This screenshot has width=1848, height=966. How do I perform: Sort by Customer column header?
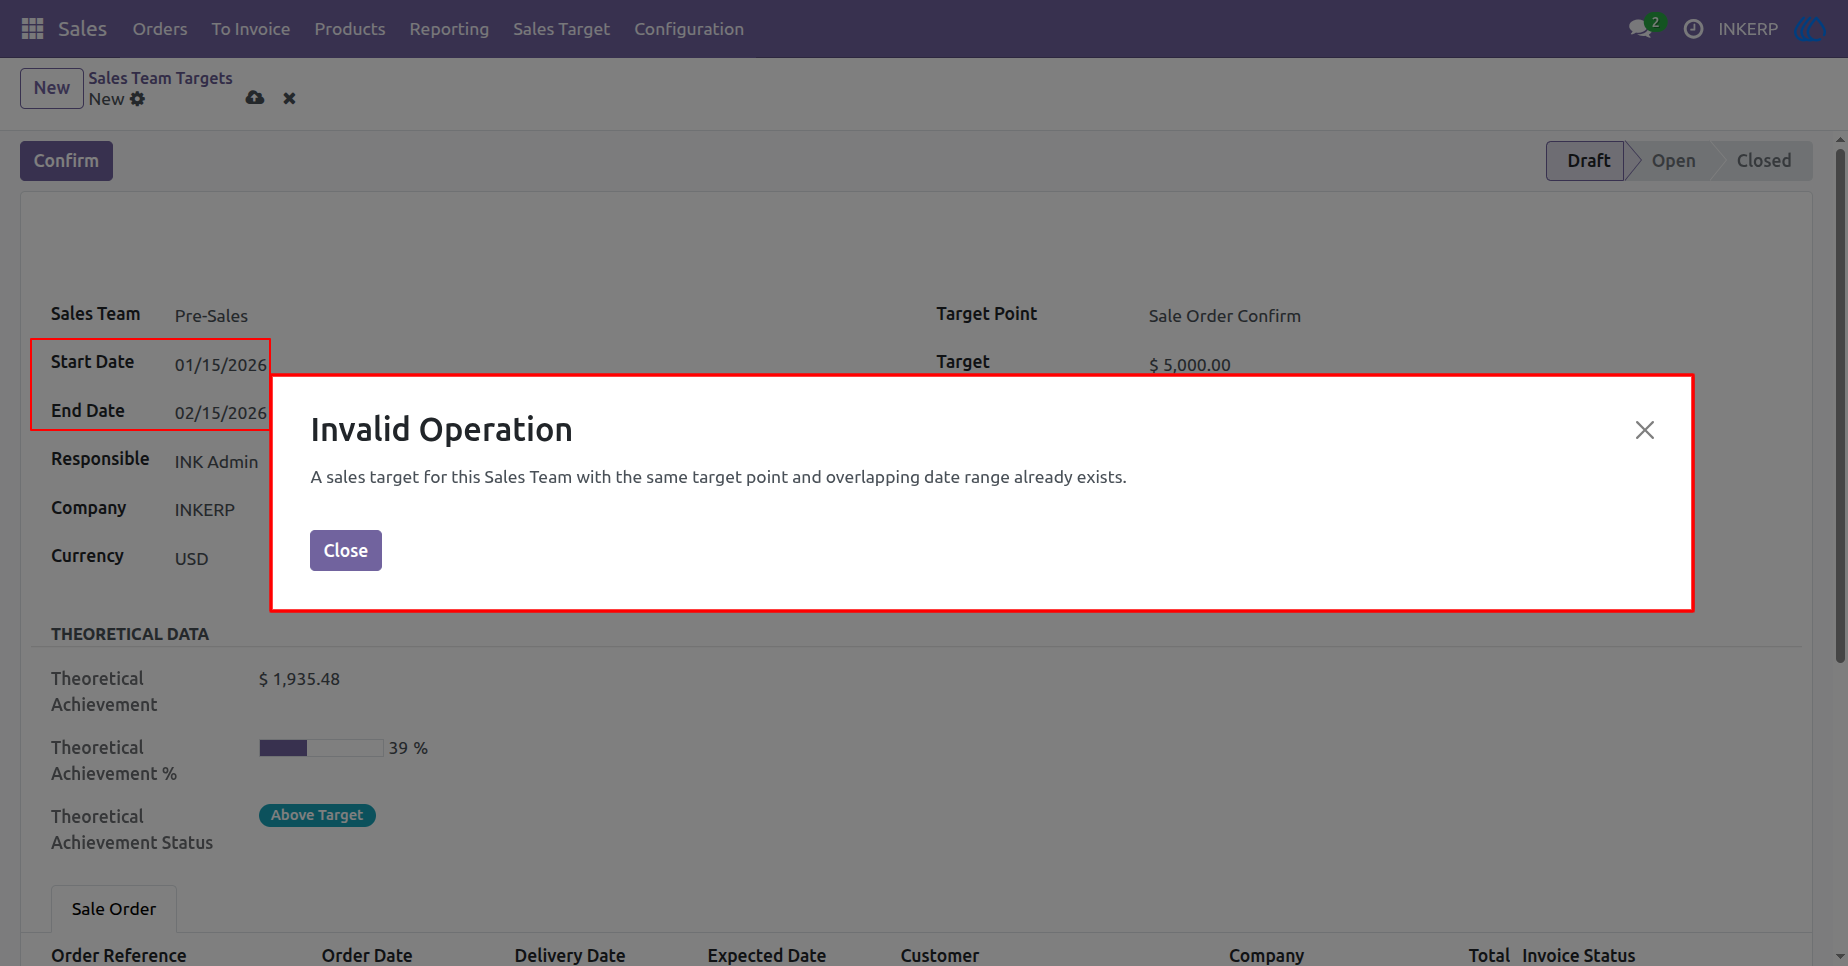point(940,956)
